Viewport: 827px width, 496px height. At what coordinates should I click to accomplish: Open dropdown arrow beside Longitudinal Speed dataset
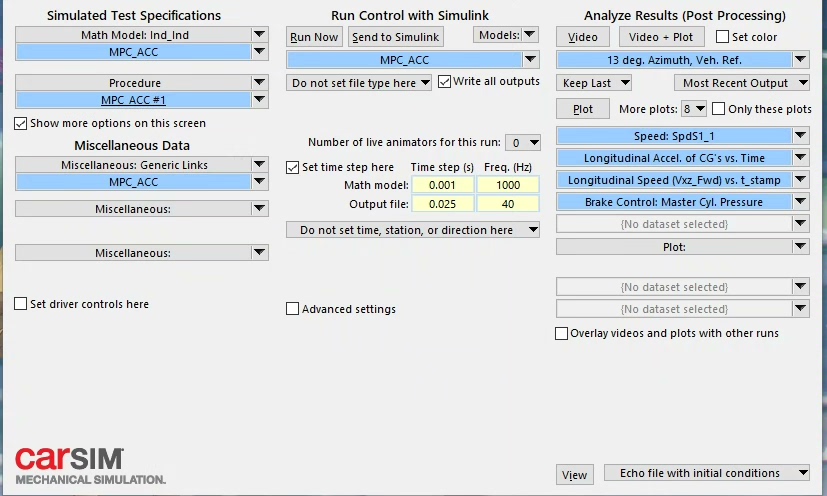tap(801, 180)
